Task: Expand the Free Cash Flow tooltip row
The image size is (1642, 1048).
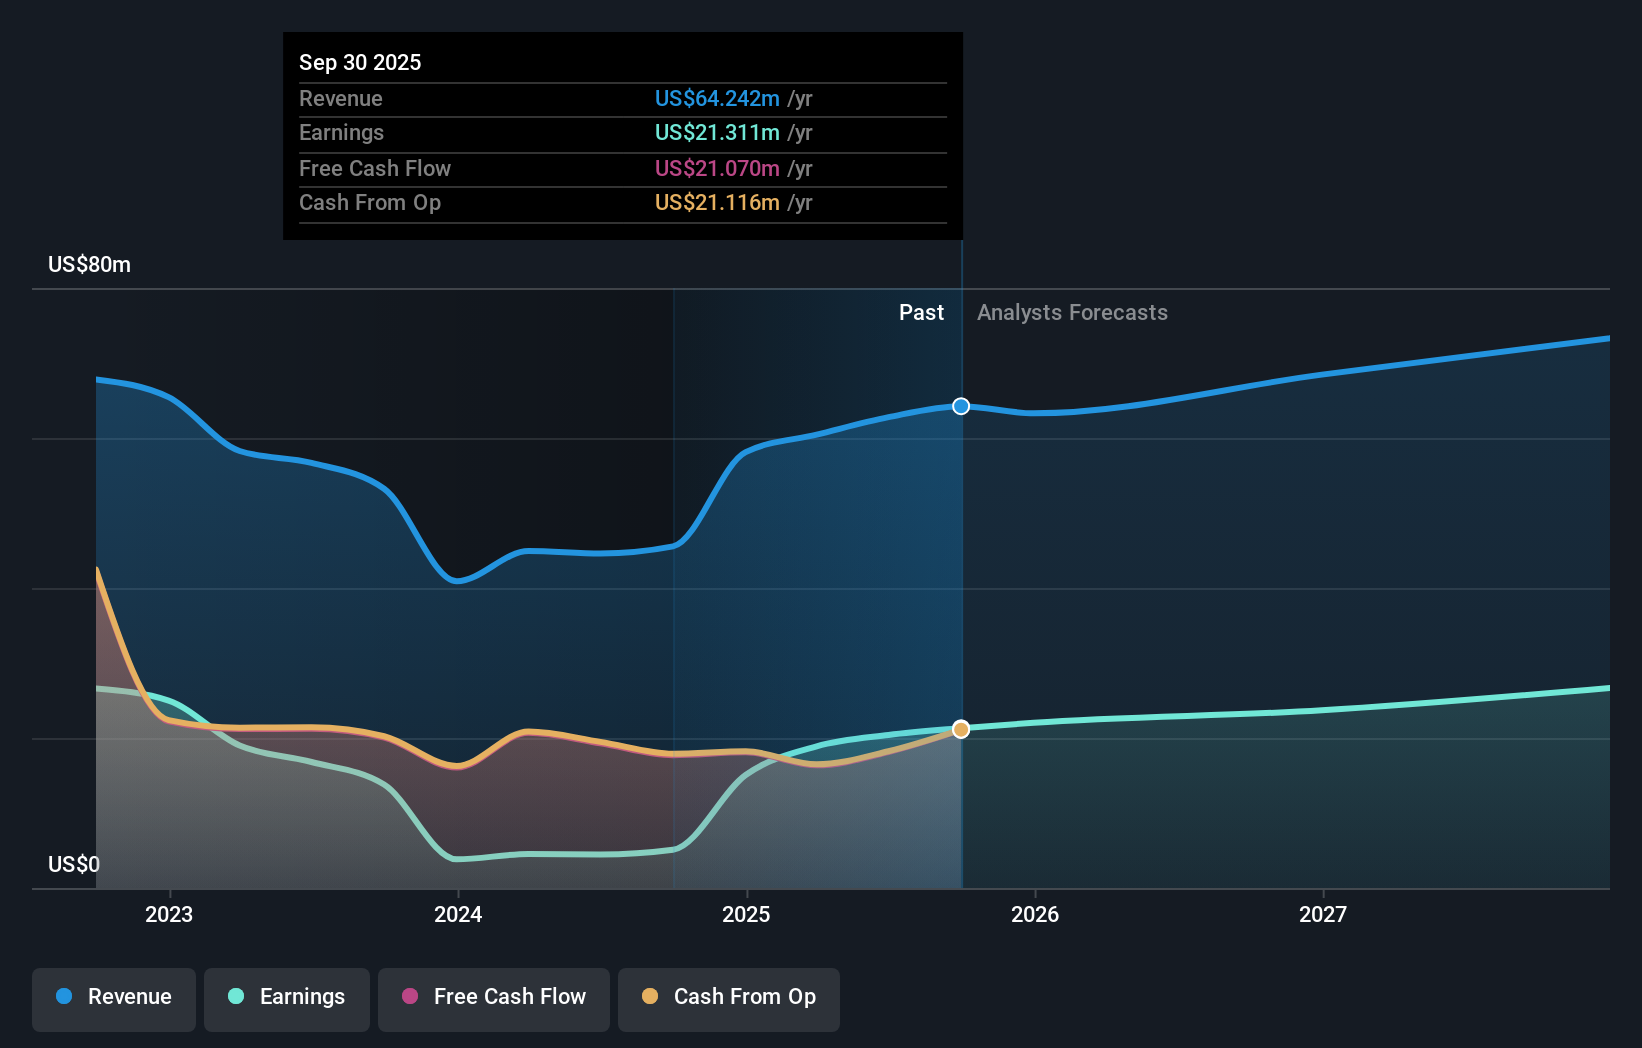Action: point(620,168)
